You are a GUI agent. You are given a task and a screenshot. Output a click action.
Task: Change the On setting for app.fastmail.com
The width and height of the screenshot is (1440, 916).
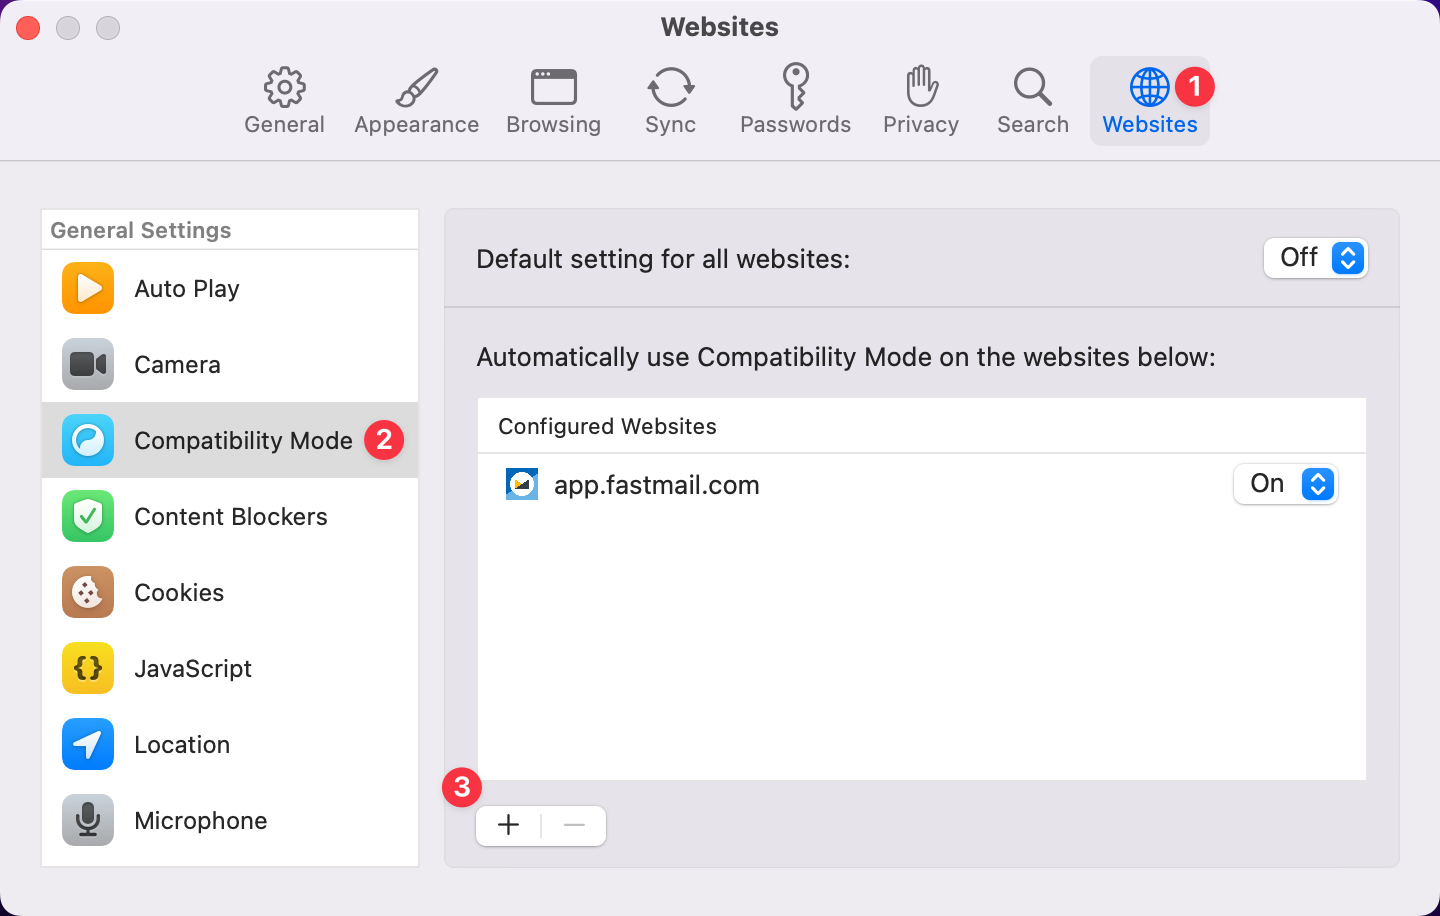[x=1286, y=484]
